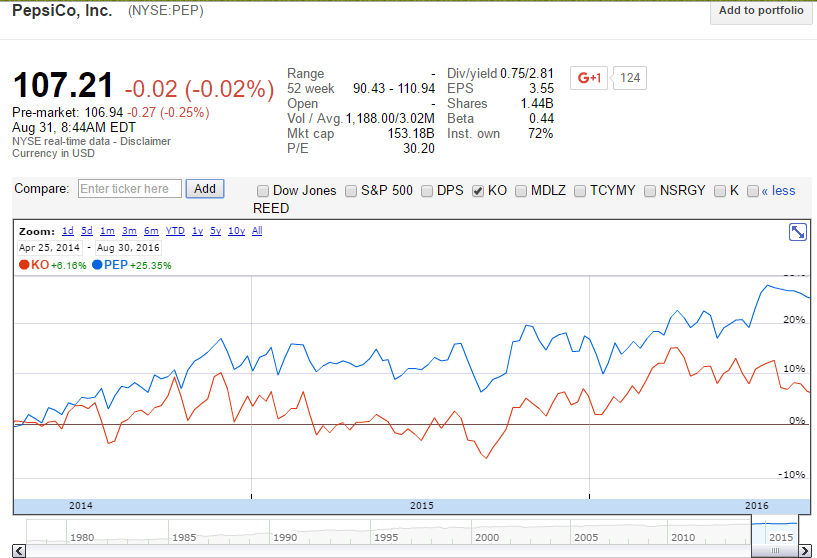Click the 2015 label on chart axis
Viewport: 817px width, 558px height.
(422, 505)
